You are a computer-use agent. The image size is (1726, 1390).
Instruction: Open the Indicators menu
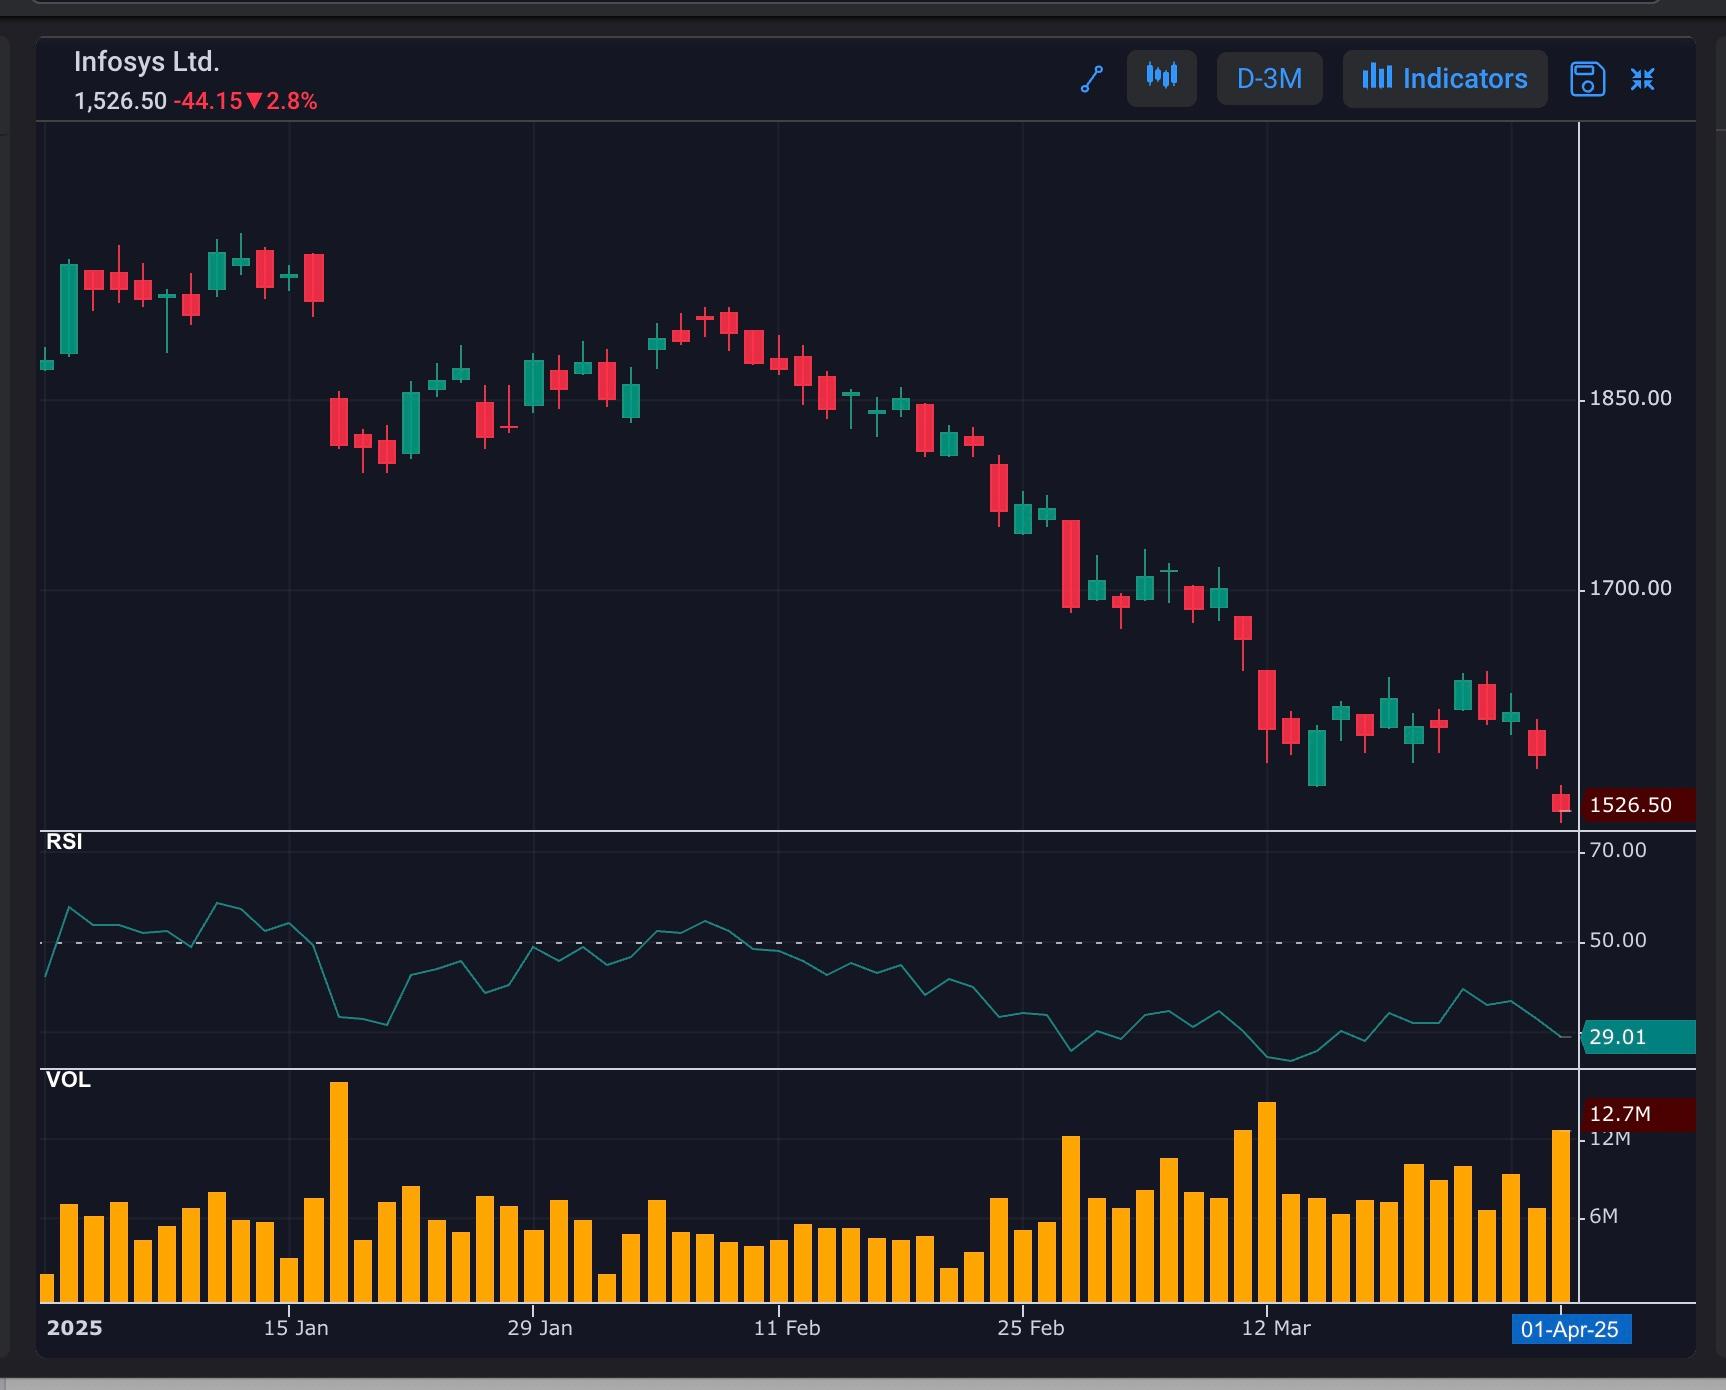pos(1445,79)
